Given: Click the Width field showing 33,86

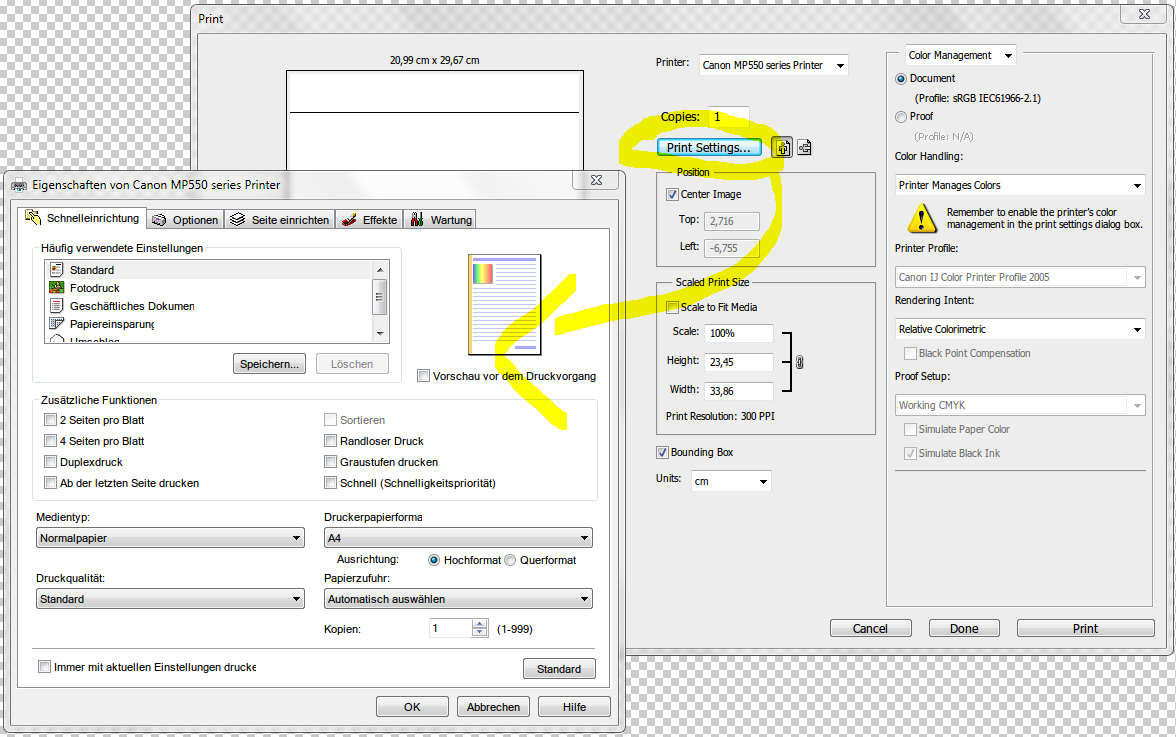Looking at the screenshot, I should coord(739,391).
